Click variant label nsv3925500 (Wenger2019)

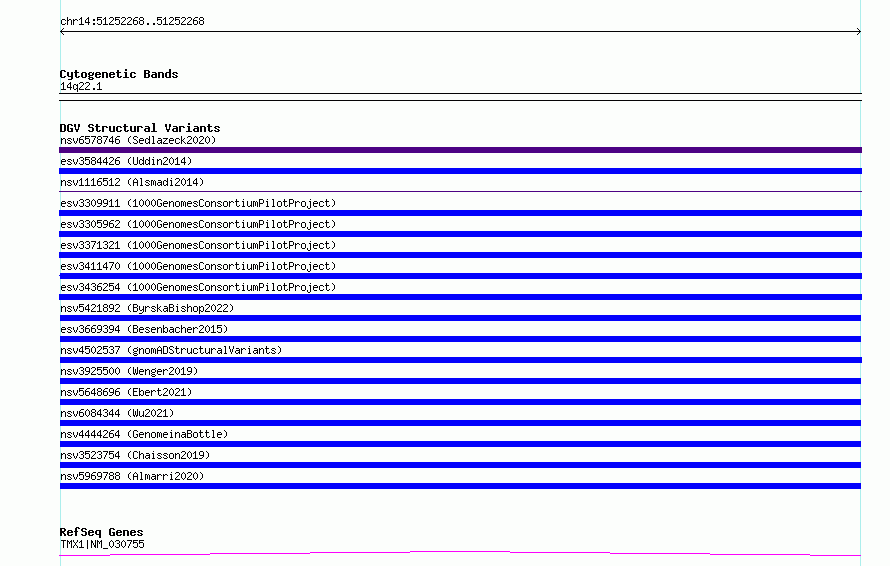pyautogui.click(x=129, y=371)
